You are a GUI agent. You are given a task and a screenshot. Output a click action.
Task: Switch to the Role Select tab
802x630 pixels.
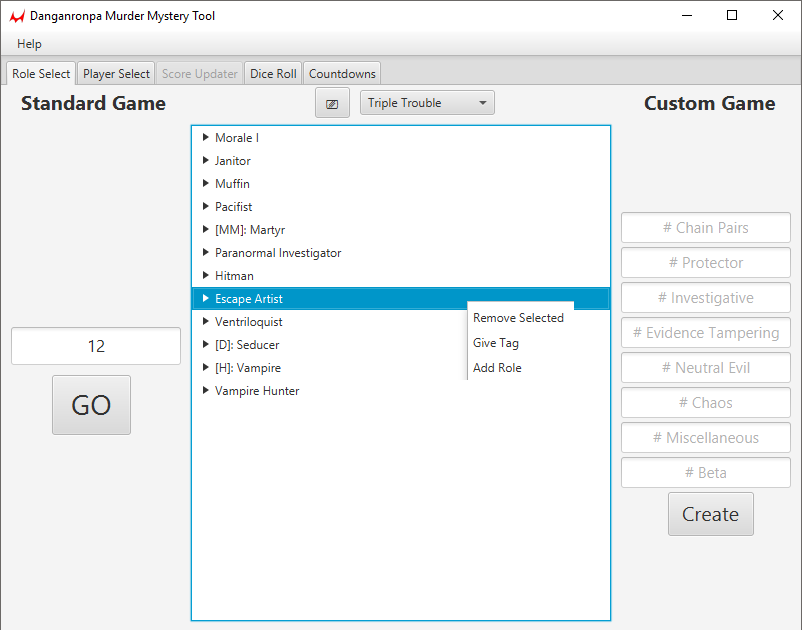click(41, 74)
